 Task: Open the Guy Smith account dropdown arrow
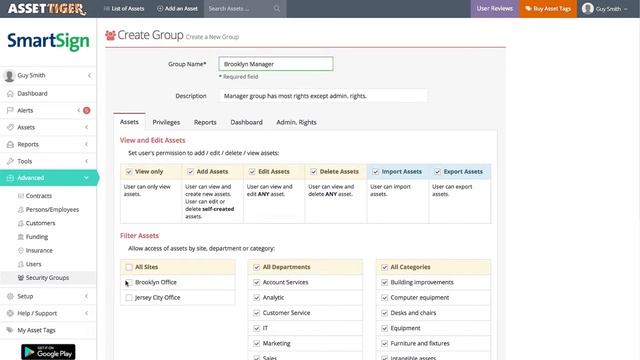[x=626, y=9]
